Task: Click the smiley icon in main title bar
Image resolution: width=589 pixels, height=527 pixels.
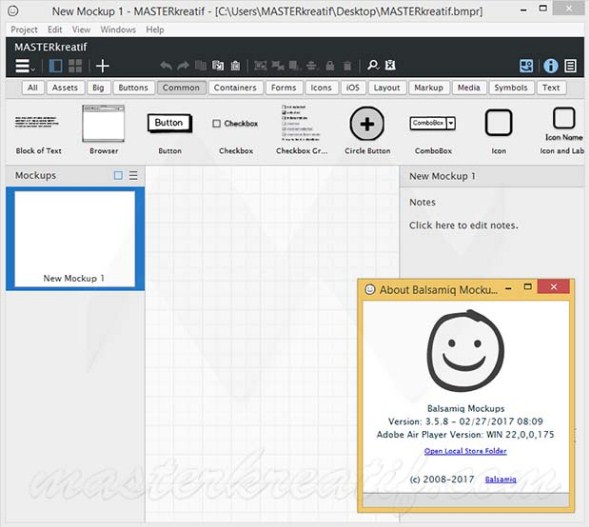Action: (13, 11)
